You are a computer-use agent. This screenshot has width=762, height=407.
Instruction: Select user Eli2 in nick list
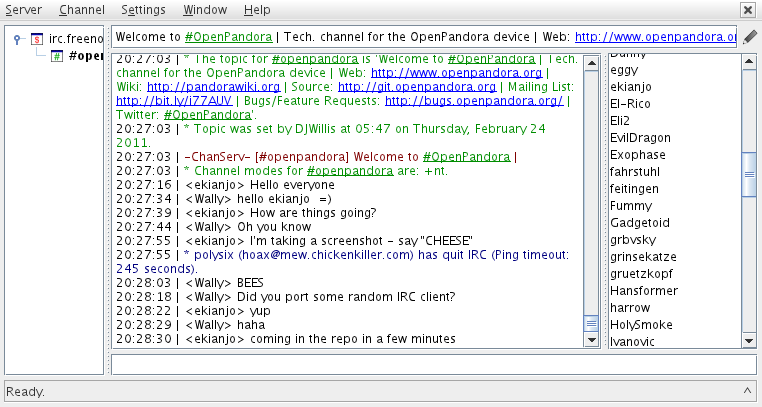pyautogui.click(x=620, y=121)
